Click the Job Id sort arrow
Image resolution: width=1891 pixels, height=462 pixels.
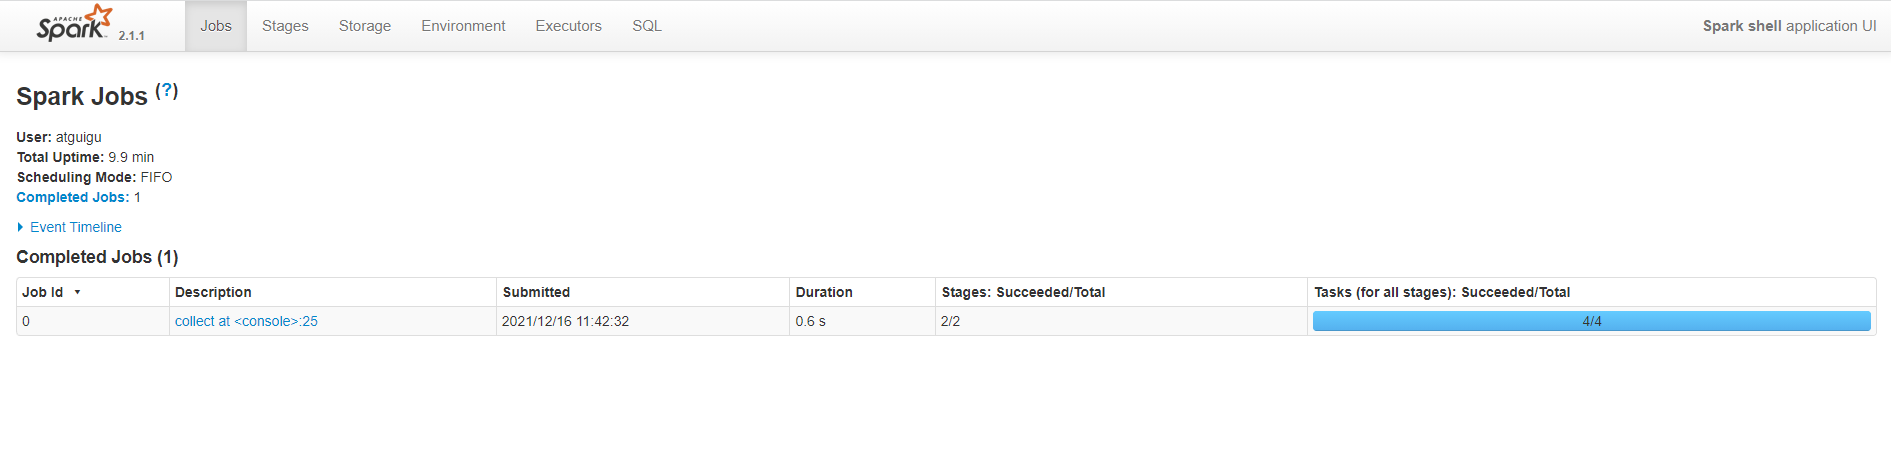coord(77,292)
